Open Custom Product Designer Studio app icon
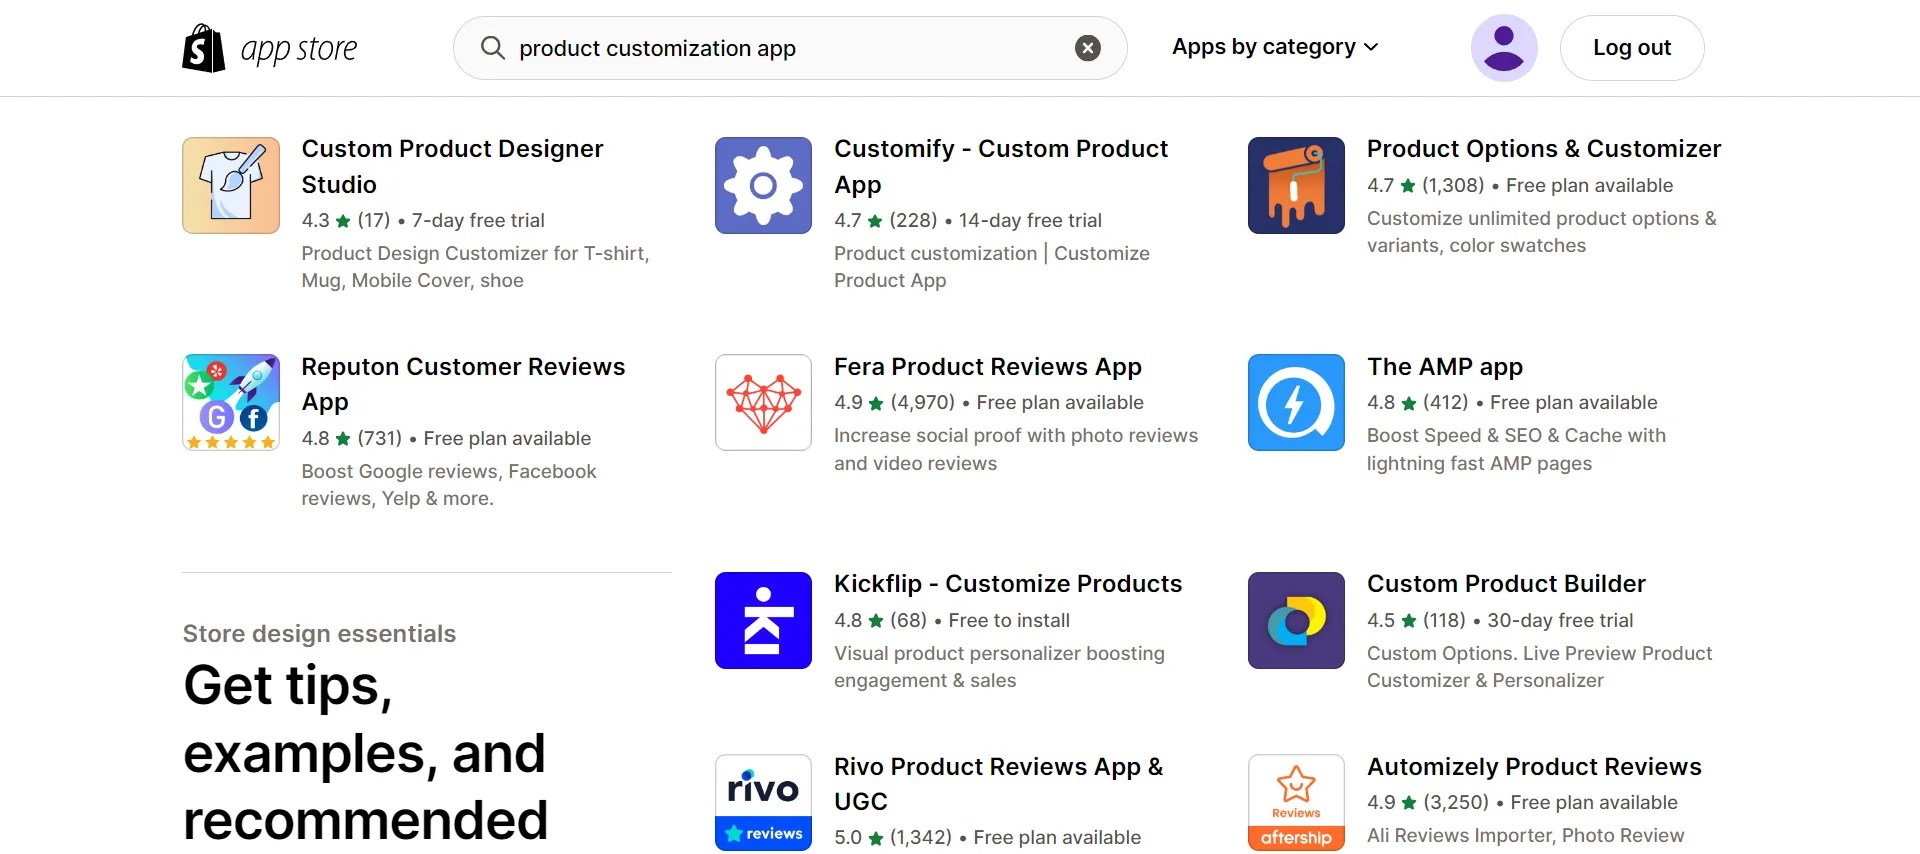The image size is (1920, 854). [x=231, y=186]
